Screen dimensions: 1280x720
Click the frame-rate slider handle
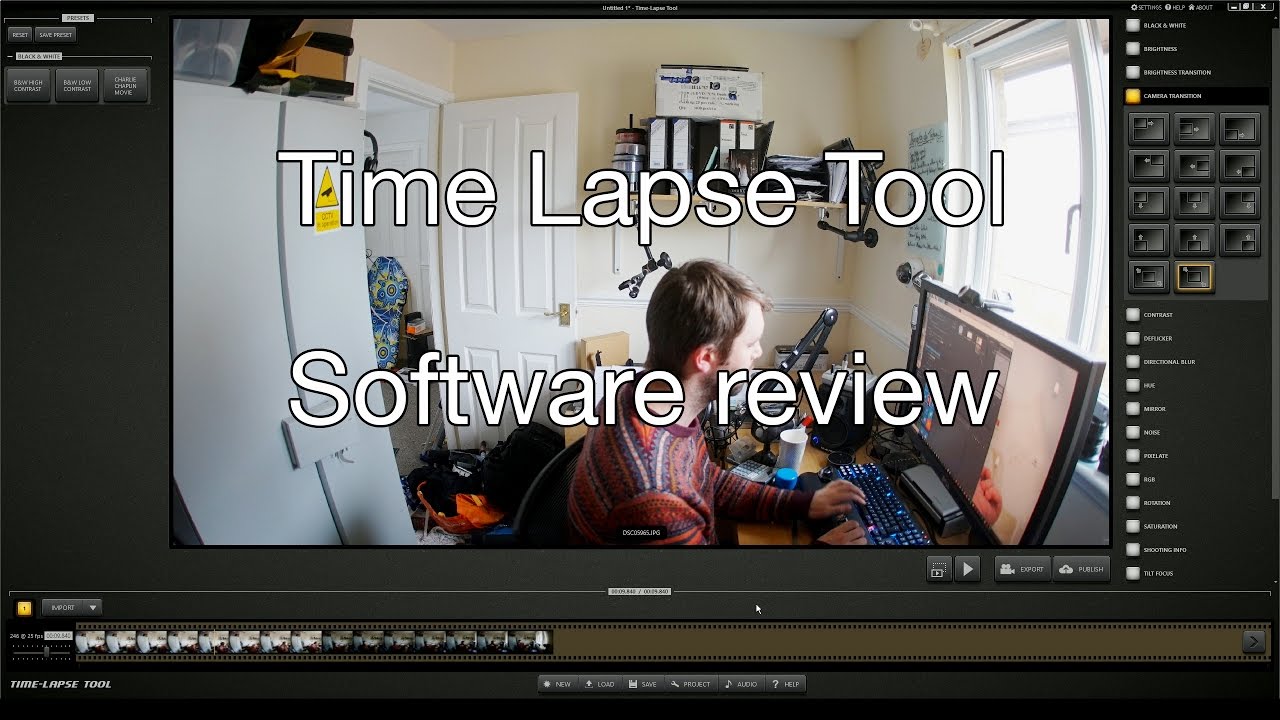click(x=46, y=651)
